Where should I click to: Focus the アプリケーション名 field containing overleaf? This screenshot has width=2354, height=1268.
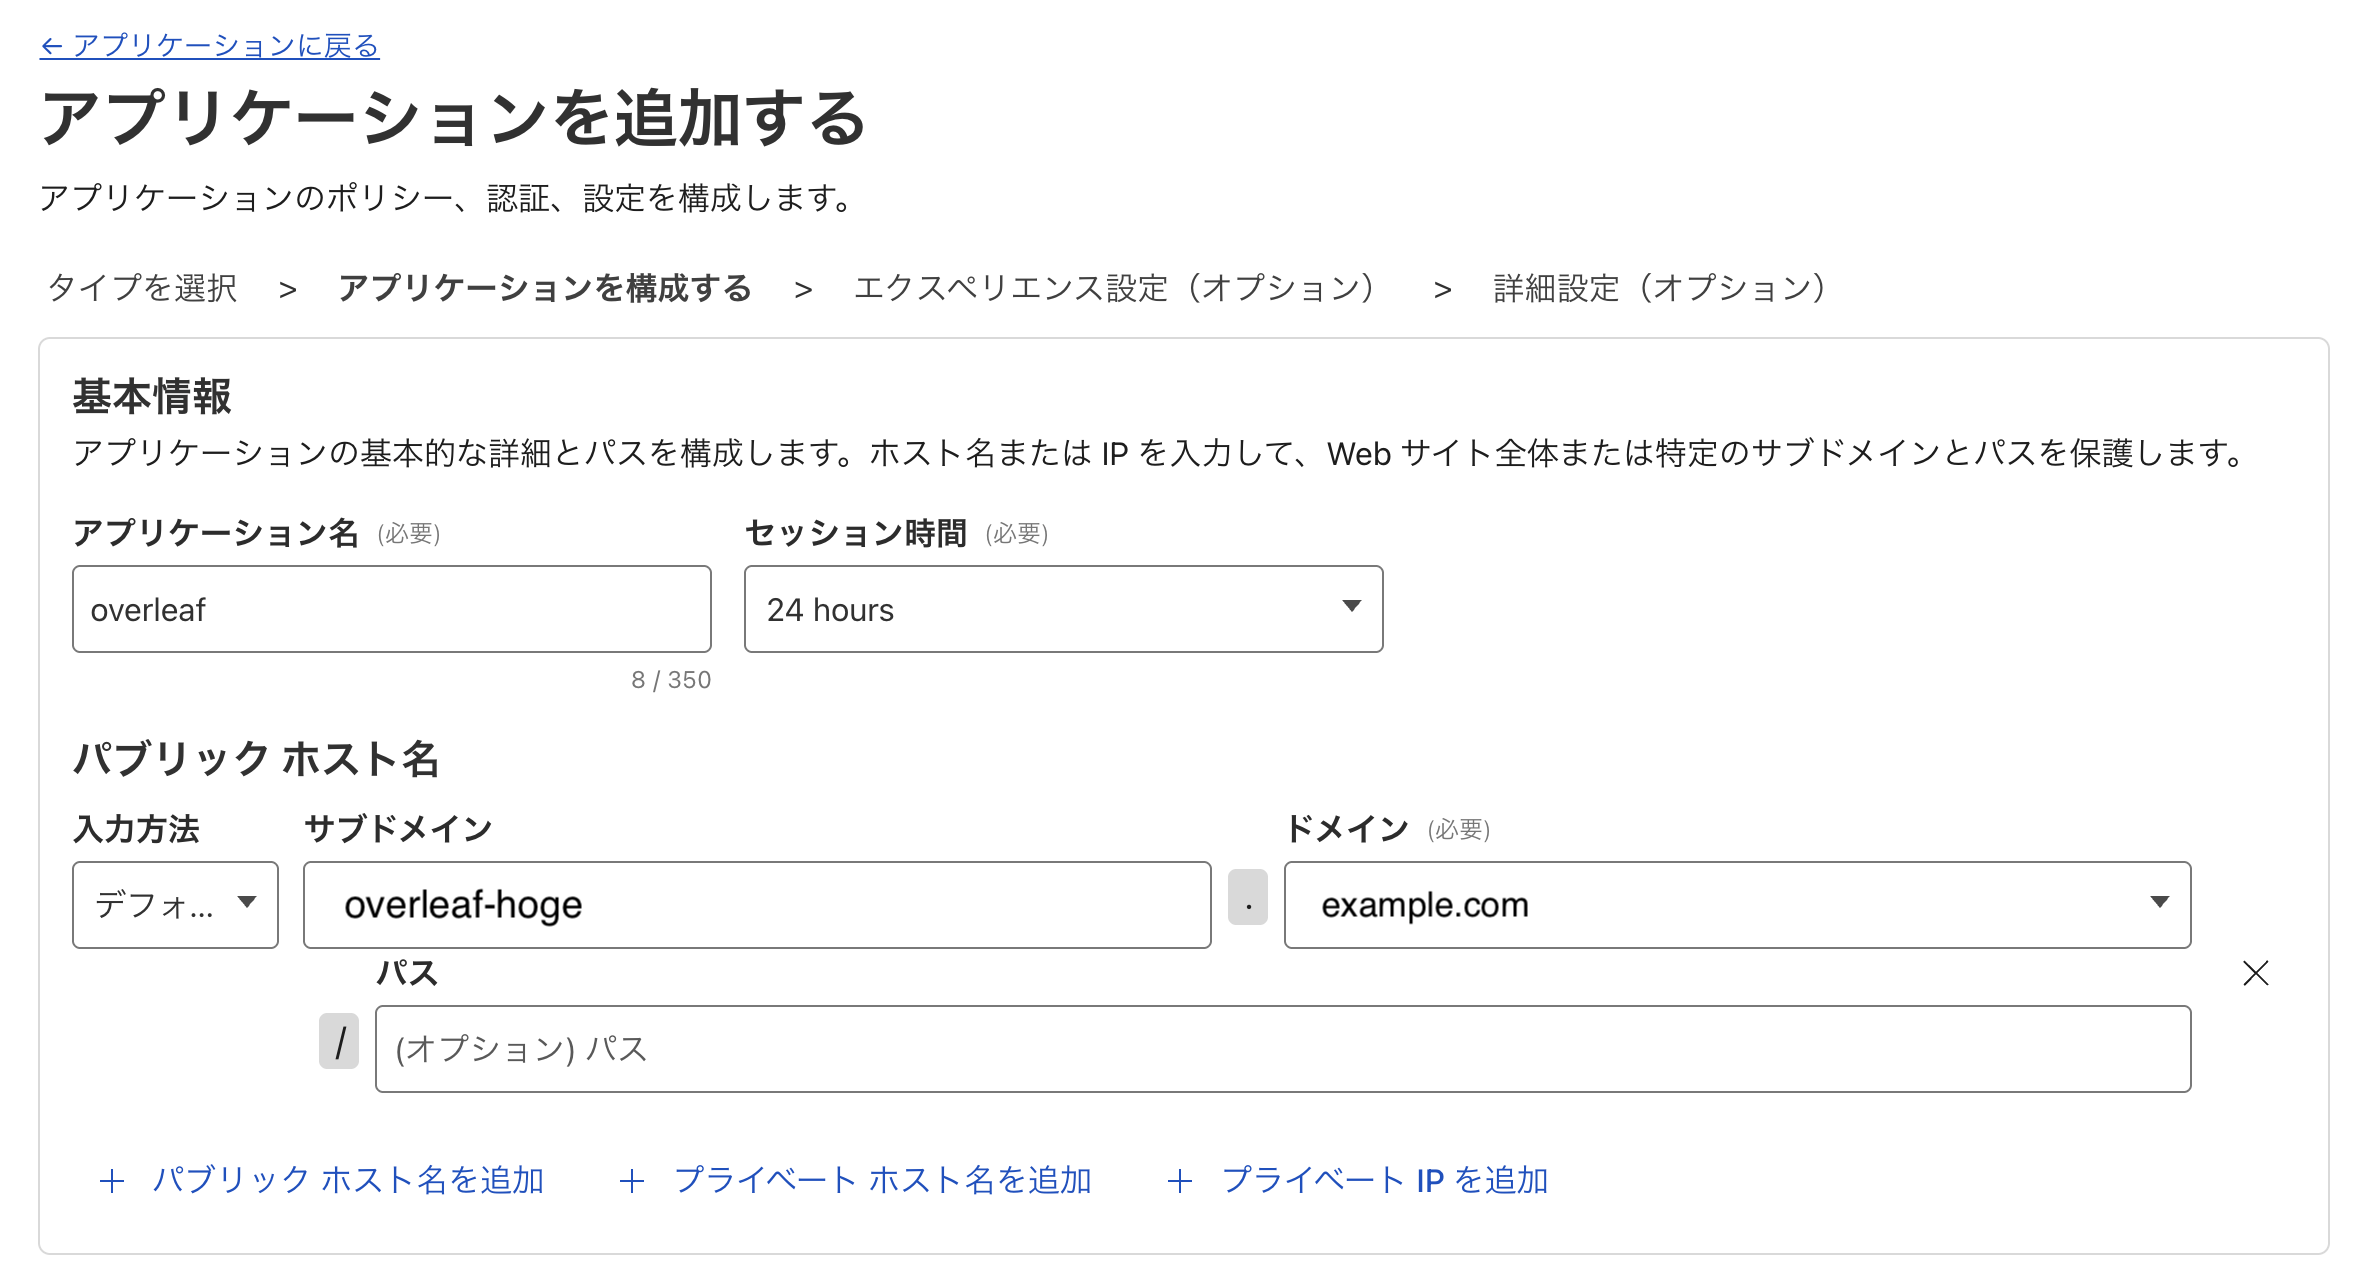[x=391, y=609]
